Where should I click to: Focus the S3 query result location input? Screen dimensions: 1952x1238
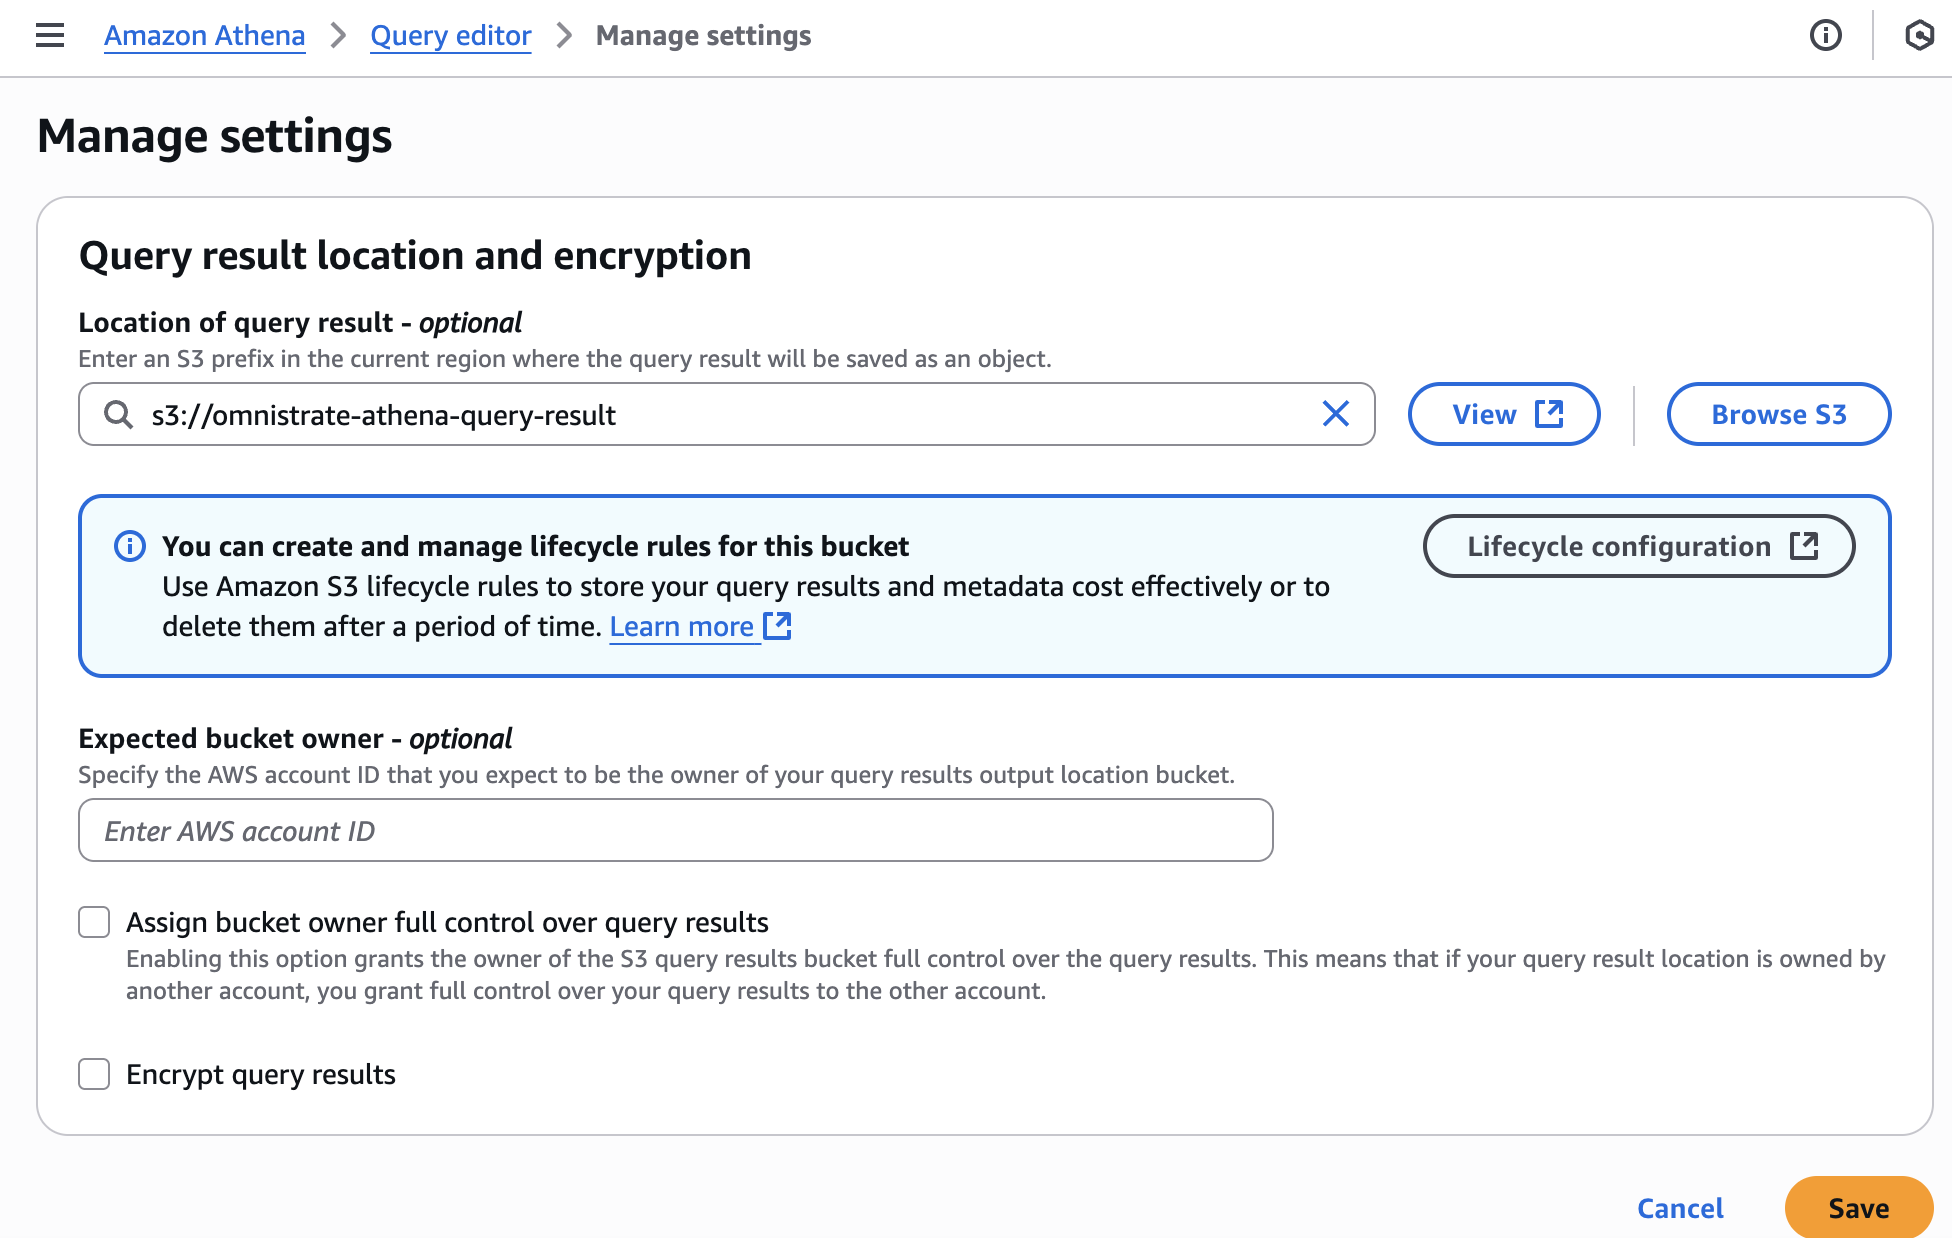[727, 414]
